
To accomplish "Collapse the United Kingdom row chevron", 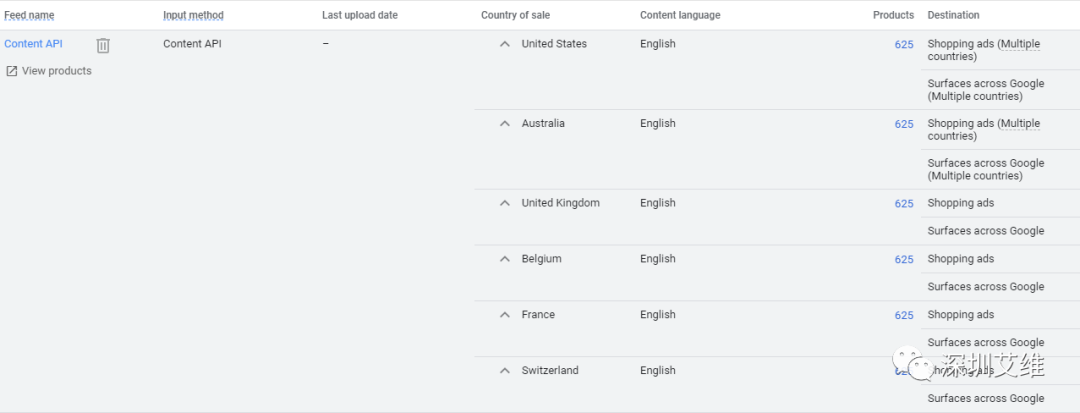I will (x=505, y=203).
